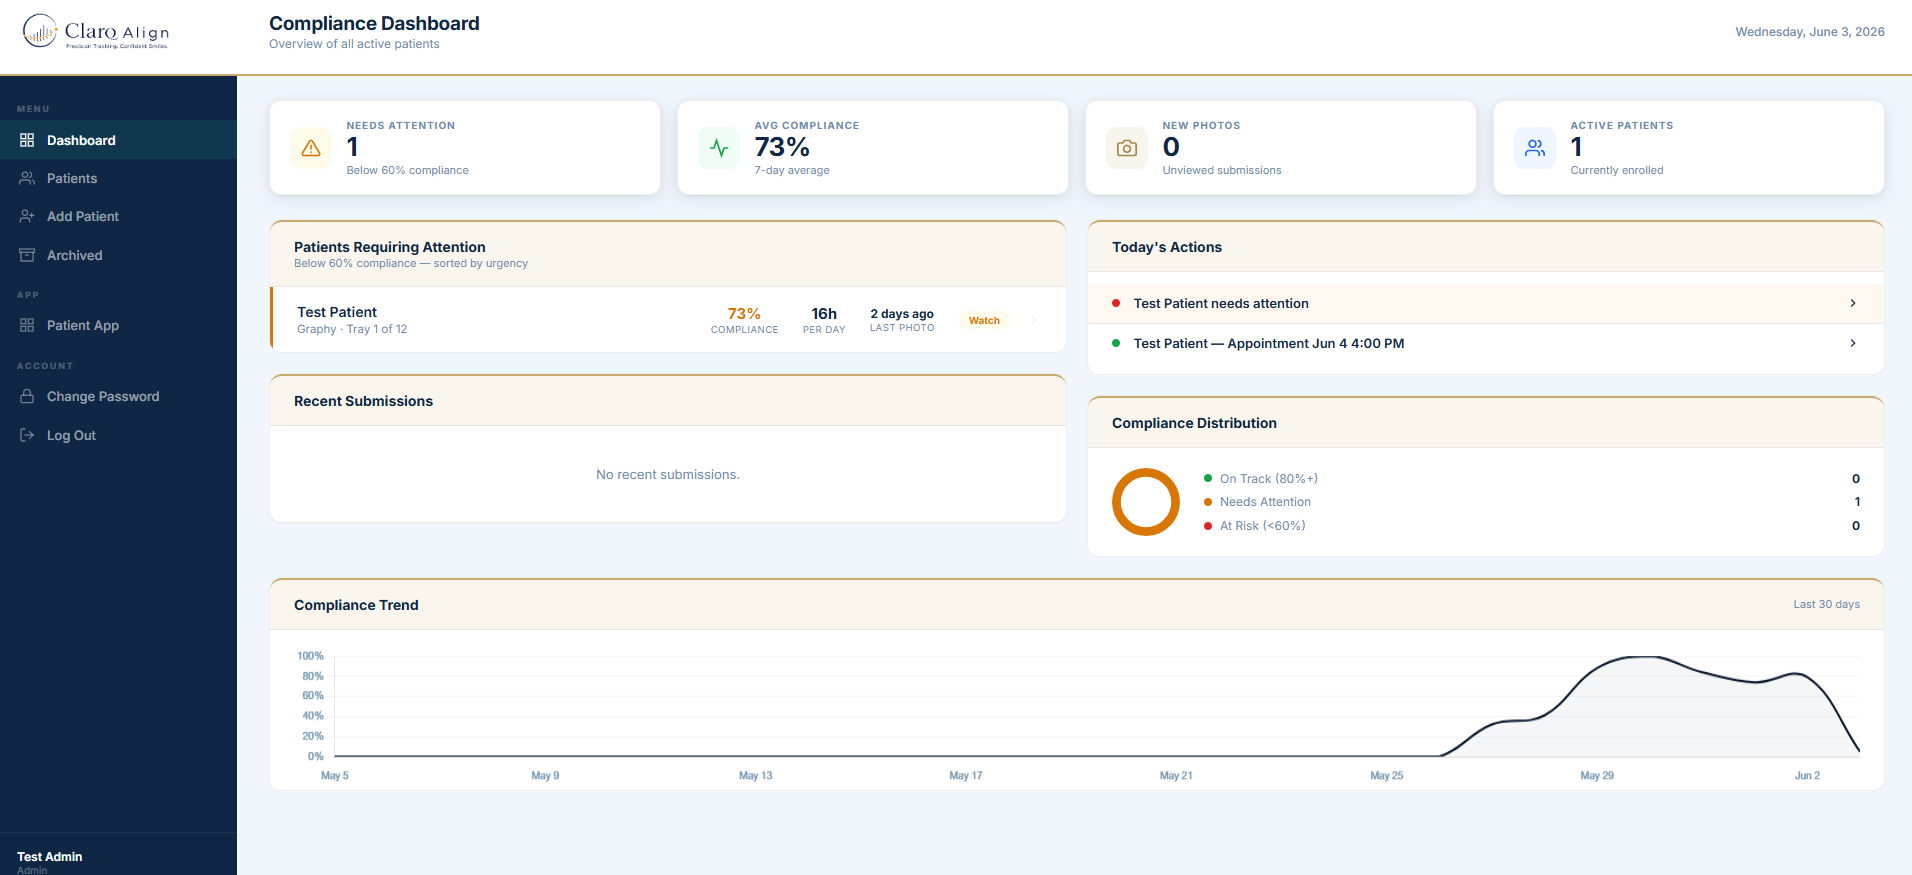The height and width of the screenshot is (875, 1912).
Task: Click the orange Needs Attention legend dot
Action: click(x=1208, y=501)
